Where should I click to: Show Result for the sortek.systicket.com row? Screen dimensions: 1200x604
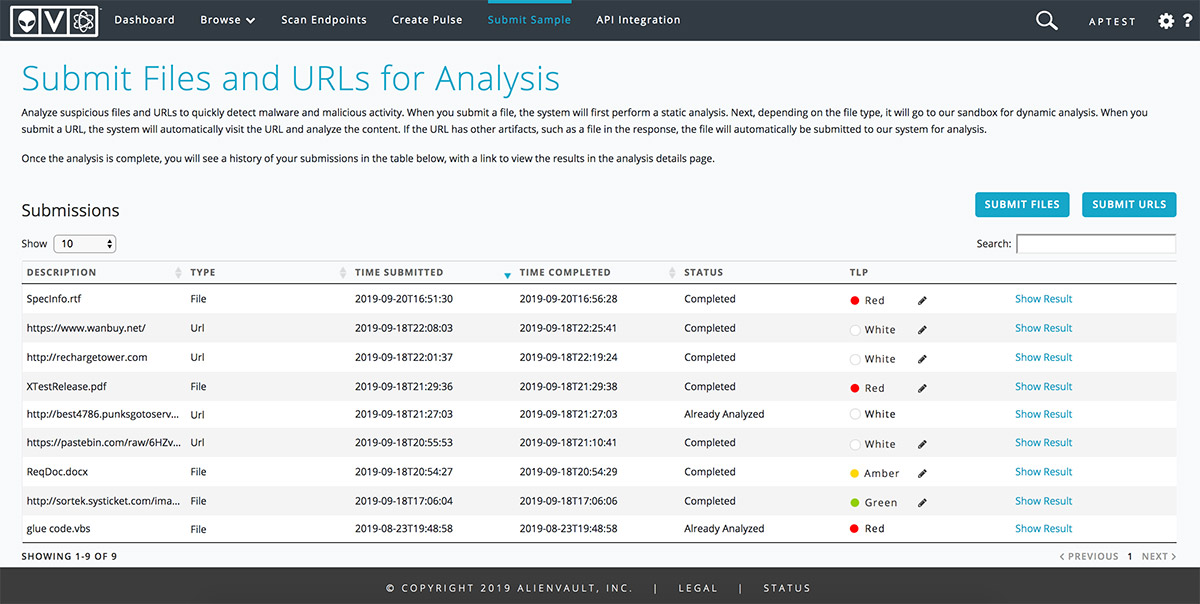pos(1043,501)
